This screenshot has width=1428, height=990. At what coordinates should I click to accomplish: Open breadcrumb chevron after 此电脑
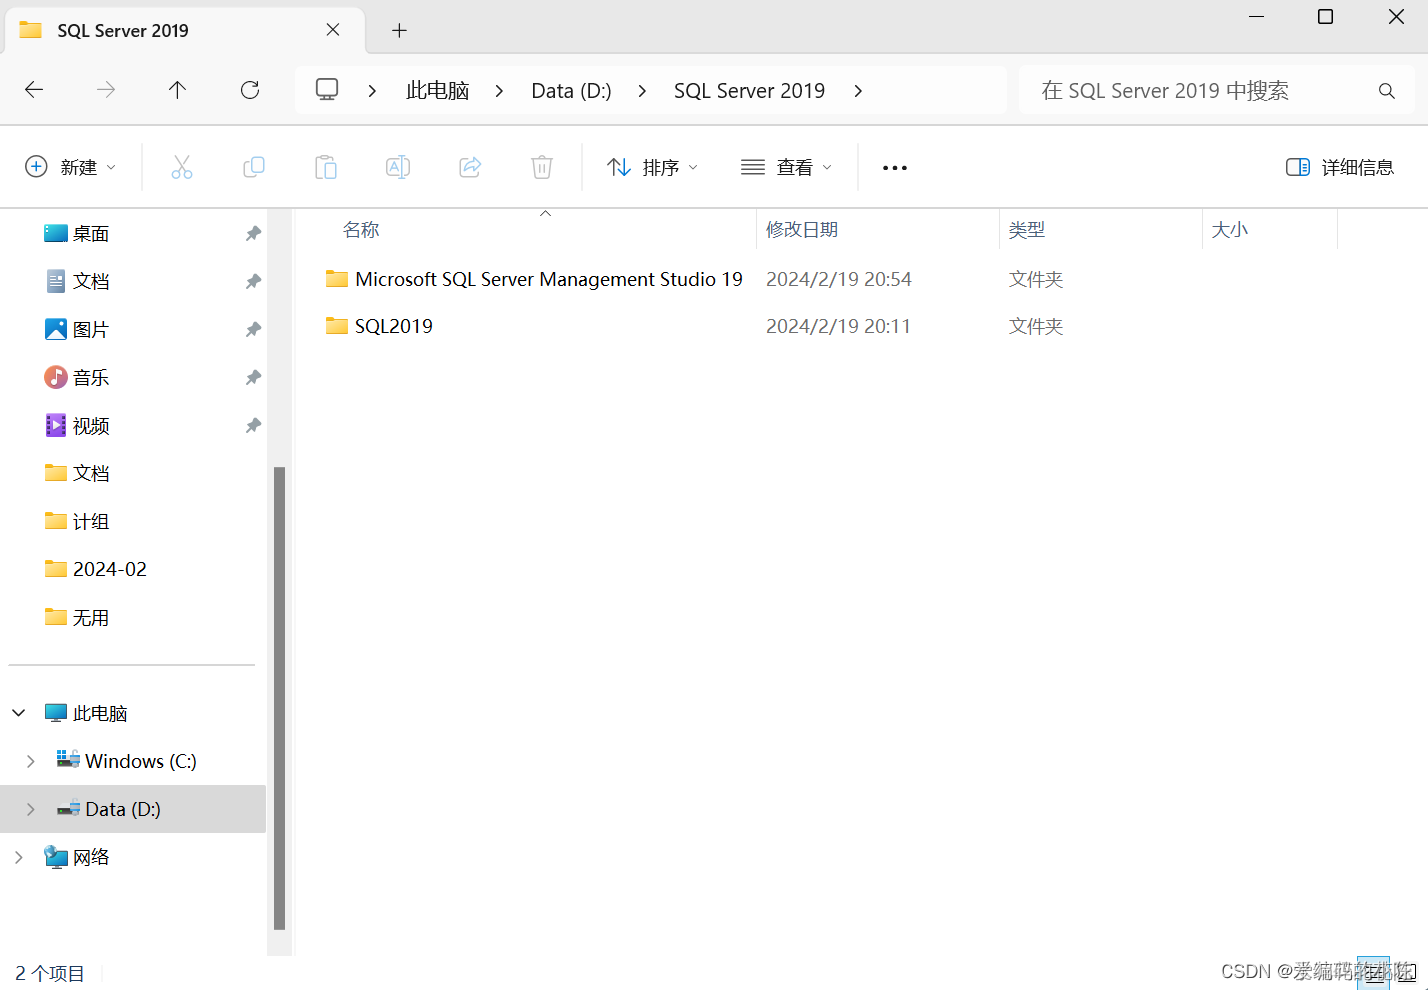click(499, 91)
